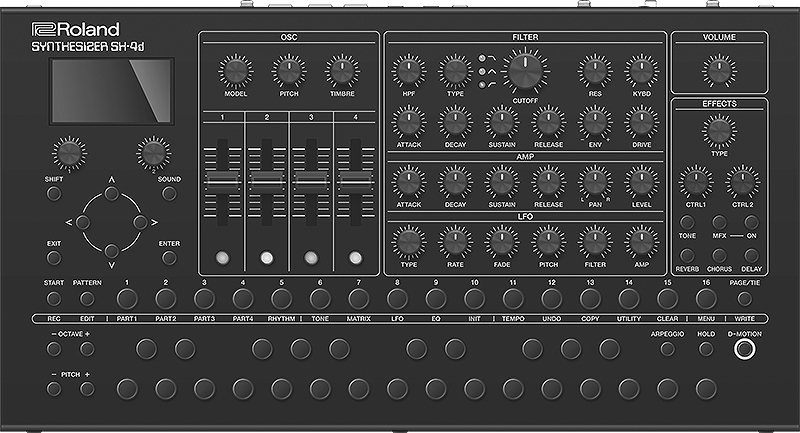
Task: Click the VOLUME knob
Action: [719, 71]
